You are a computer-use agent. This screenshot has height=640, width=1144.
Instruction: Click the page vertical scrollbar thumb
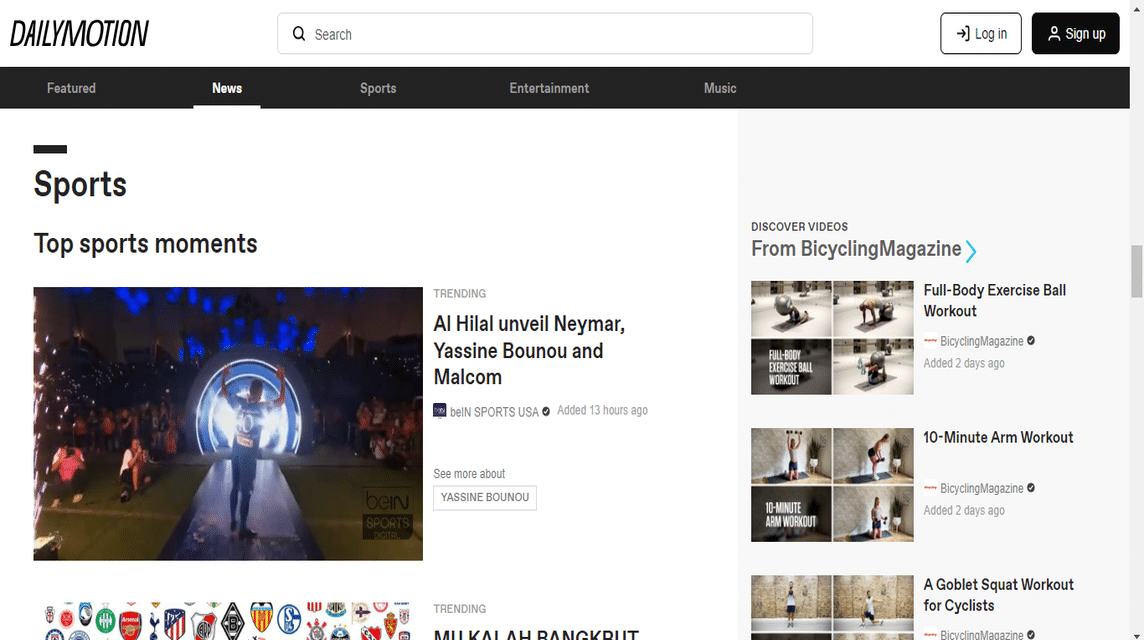[1136, 271]
